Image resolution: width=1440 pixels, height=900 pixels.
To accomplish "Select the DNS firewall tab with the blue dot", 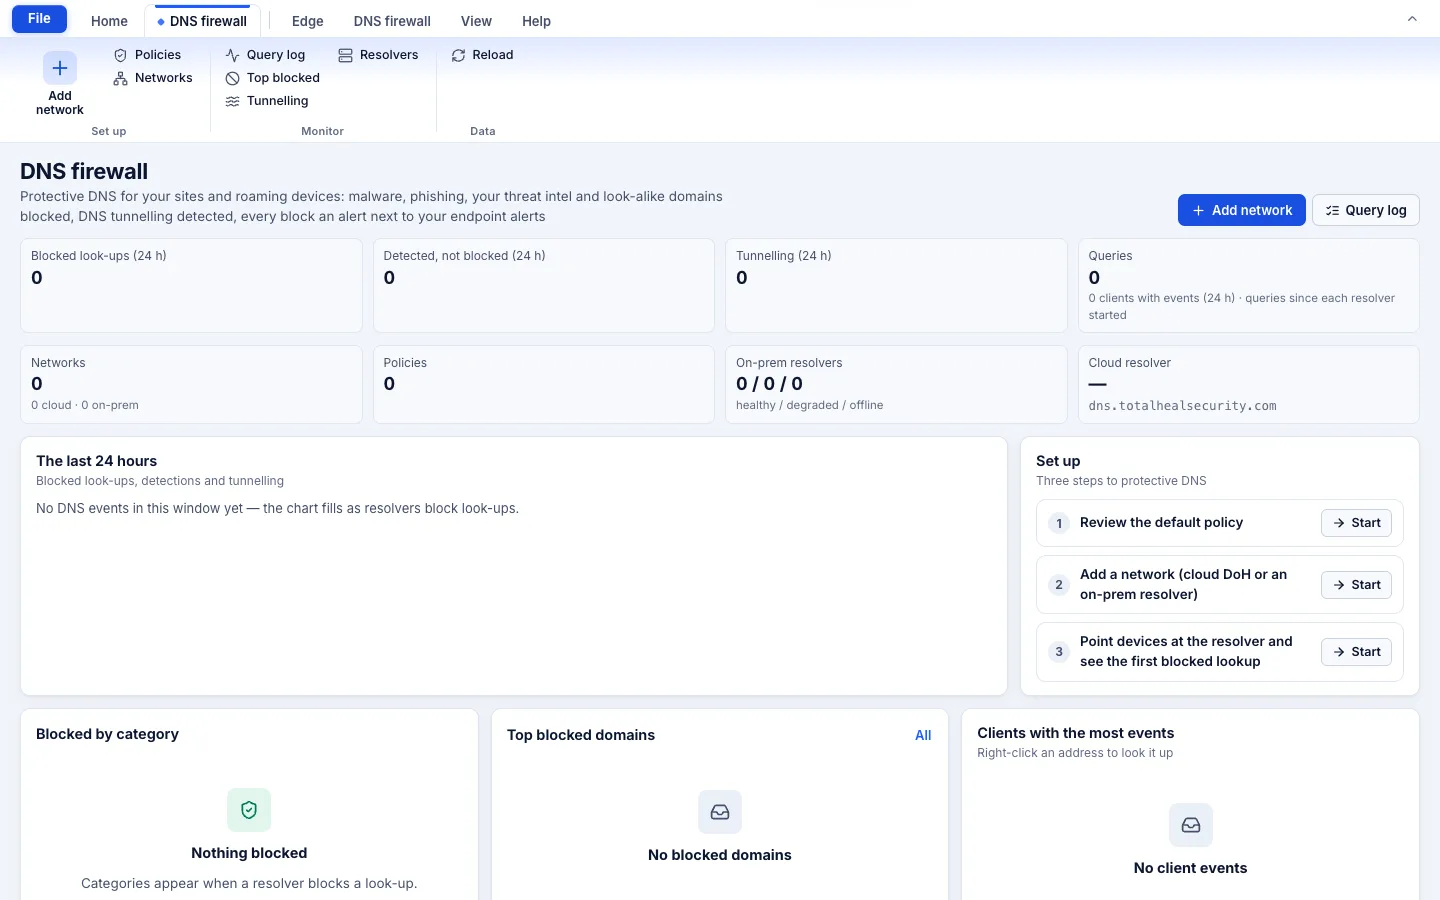I will pyautogui.click(x=202, y=21).
